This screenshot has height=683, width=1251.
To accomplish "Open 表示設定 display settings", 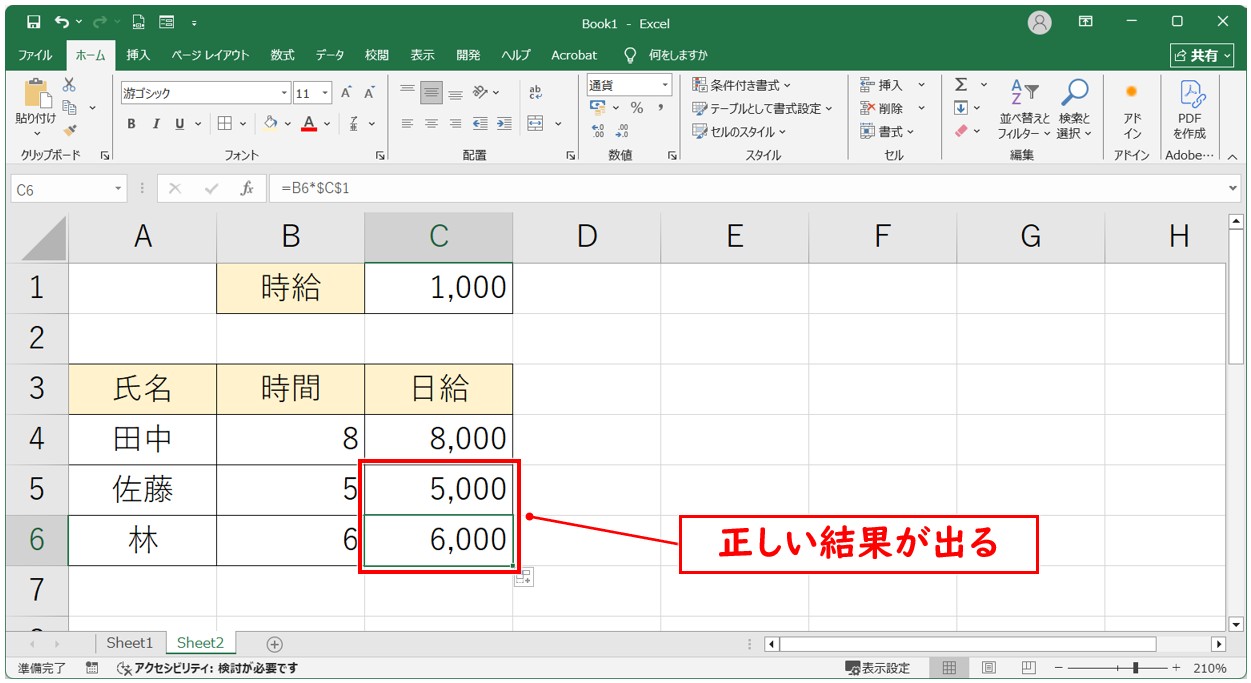I will 877,668.
